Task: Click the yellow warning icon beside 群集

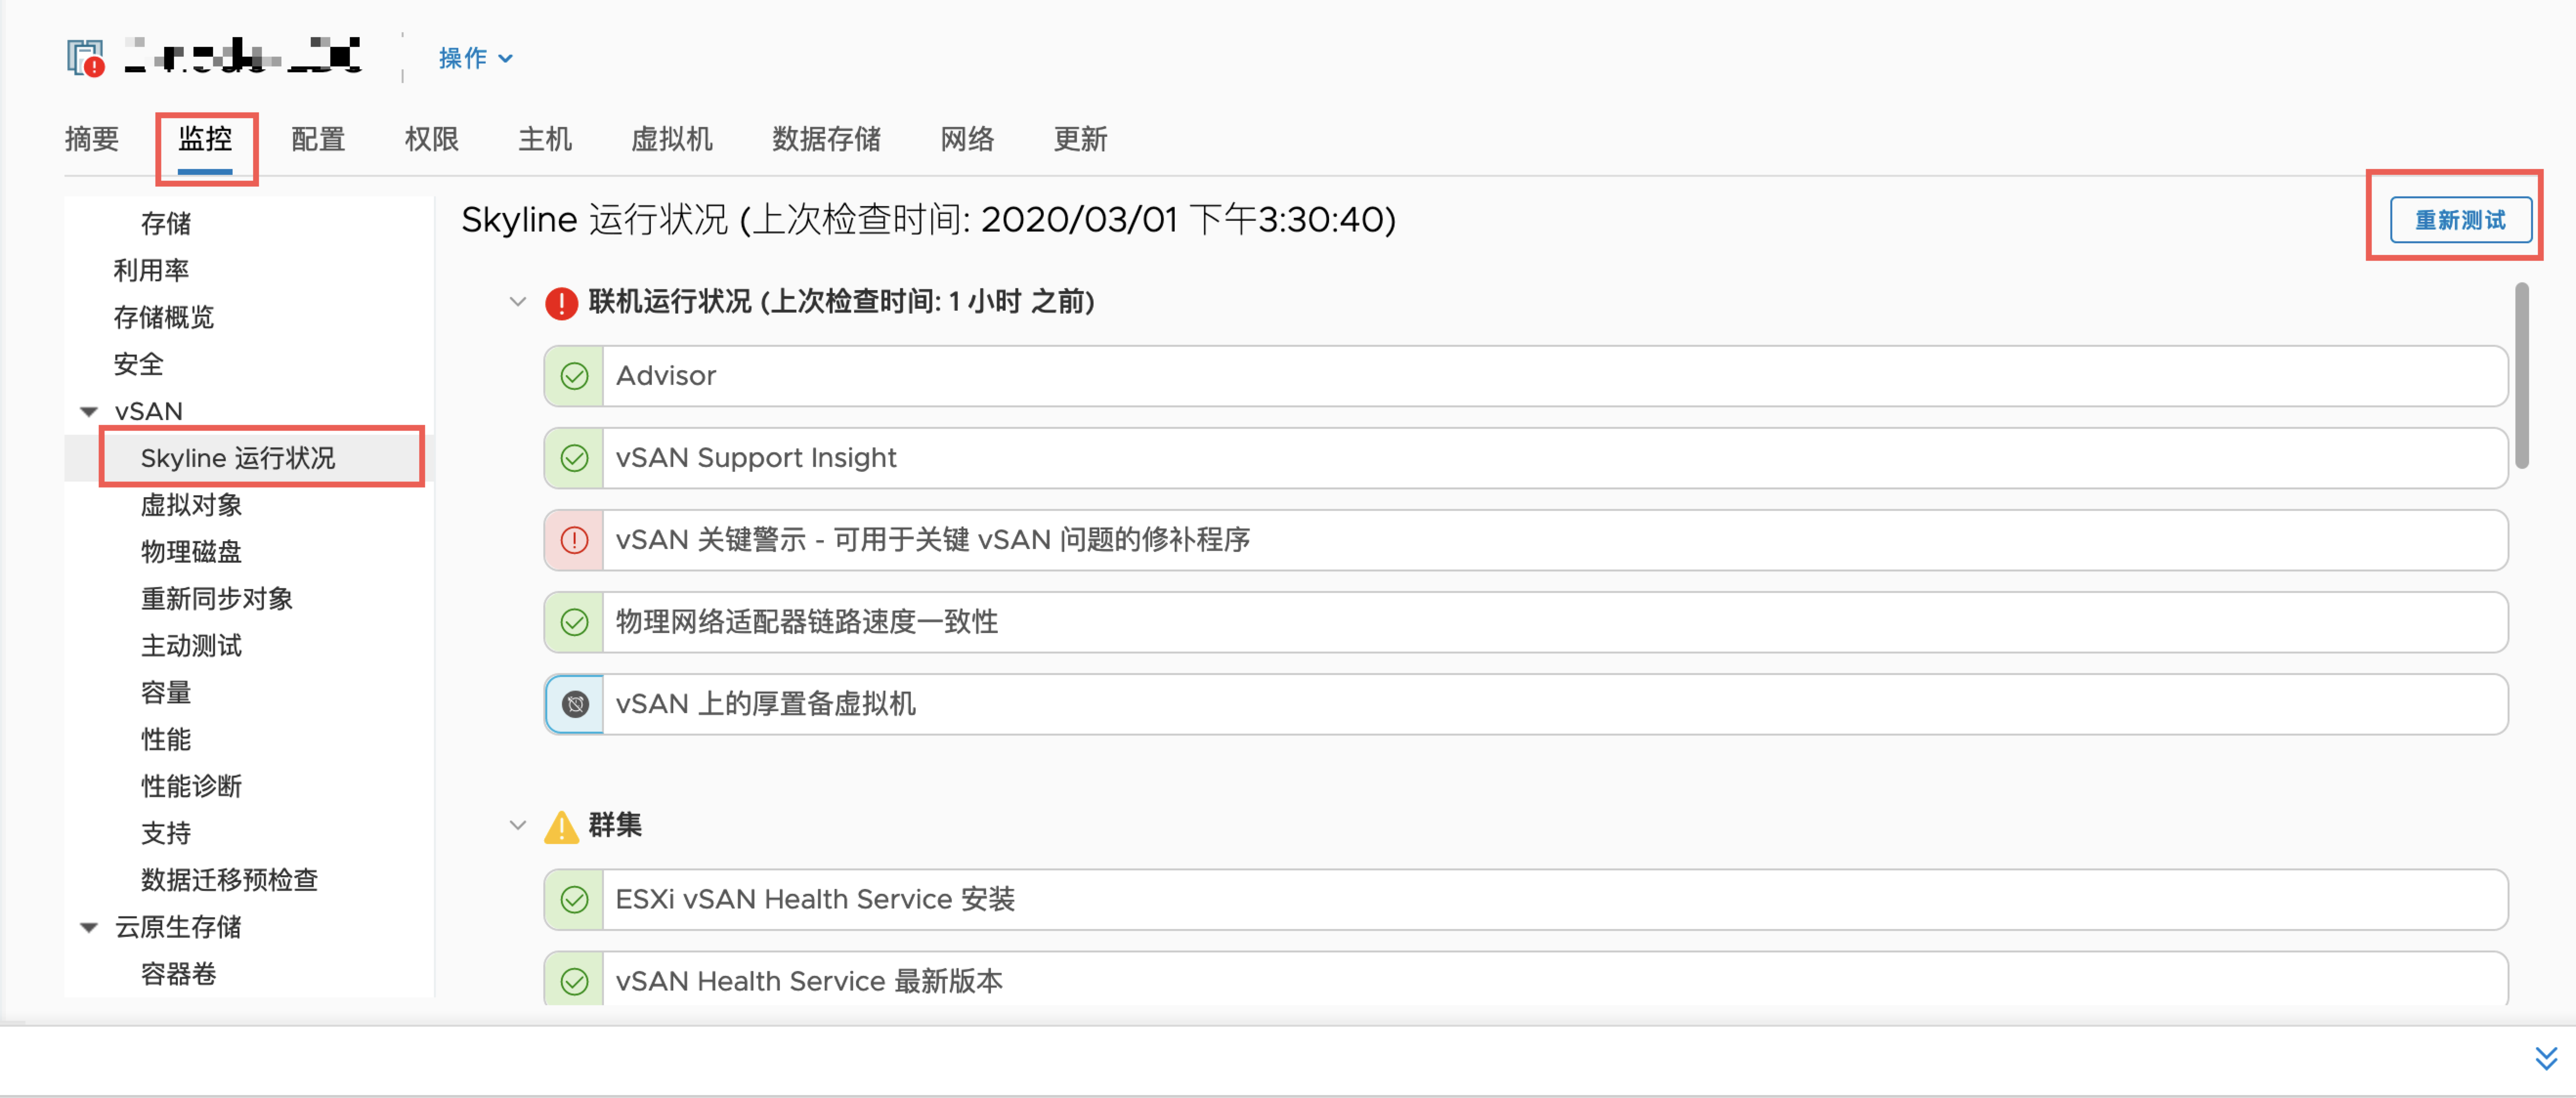Action: click(x=561, y=827)
